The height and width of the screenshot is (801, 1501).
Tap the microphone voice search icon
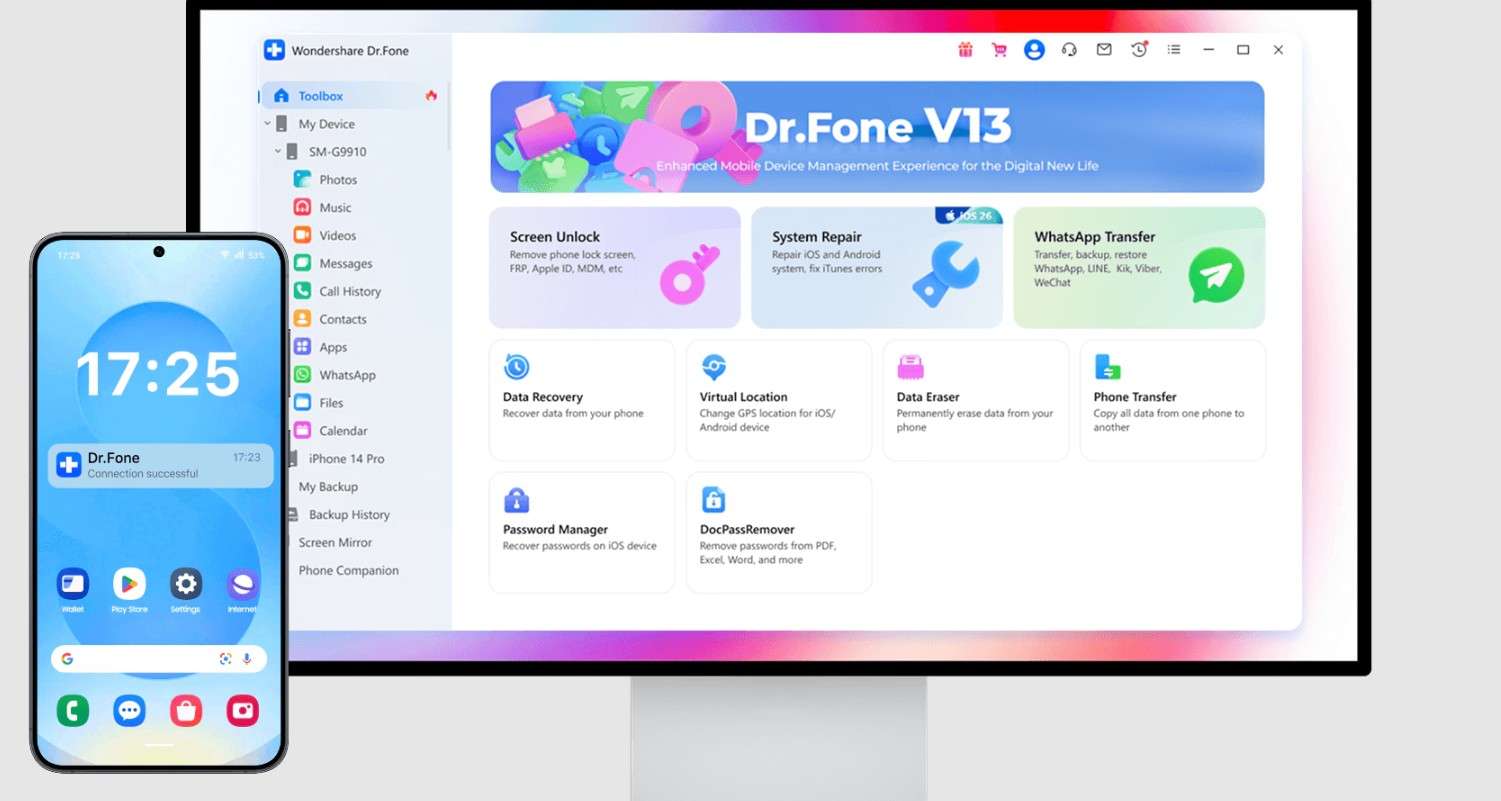point(247,659)
